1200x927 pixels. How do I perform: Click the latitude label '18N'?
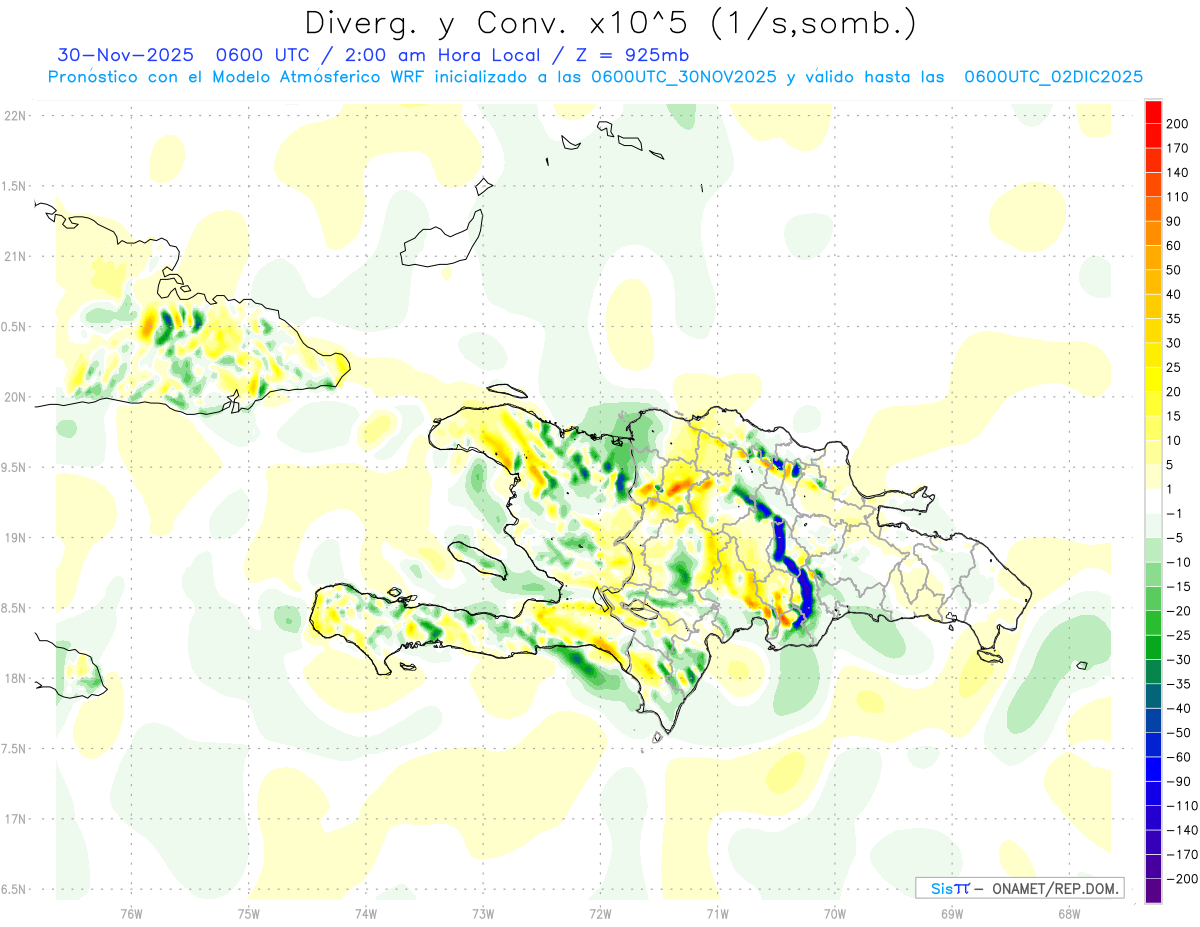[x=13, y=679]
